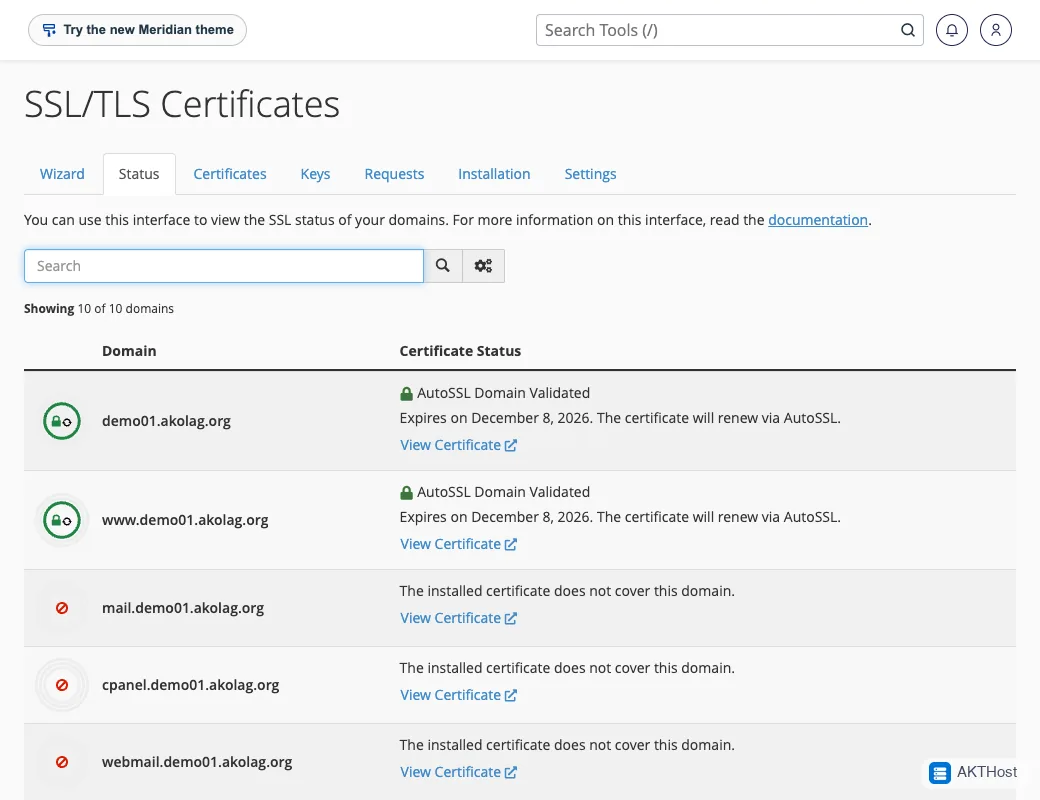Viewport: 1040px width, 800px height.
Task: View Certificate for cpanel.demo01.akolag.org
Action: (458, 695)
